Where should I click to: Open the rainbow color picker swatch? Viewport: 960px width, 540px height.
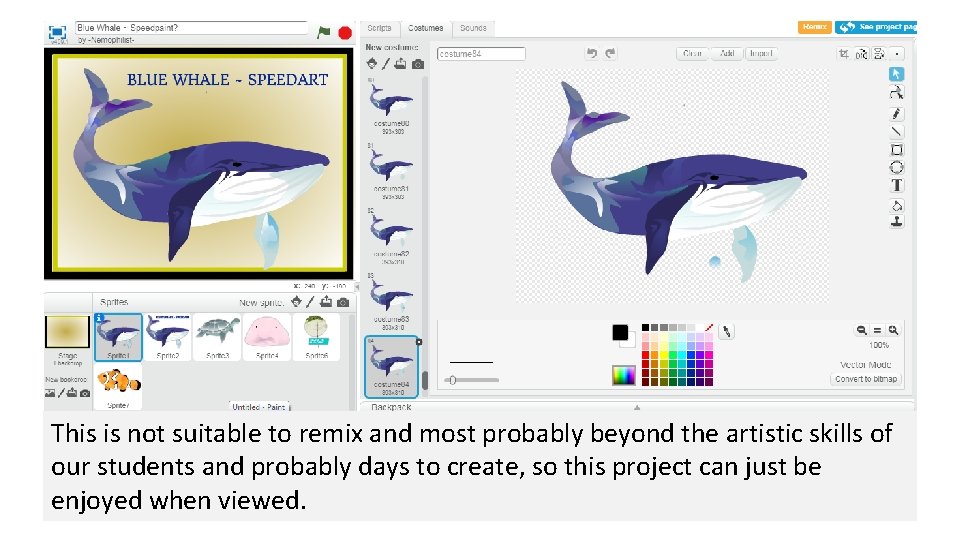pos(623,375)
